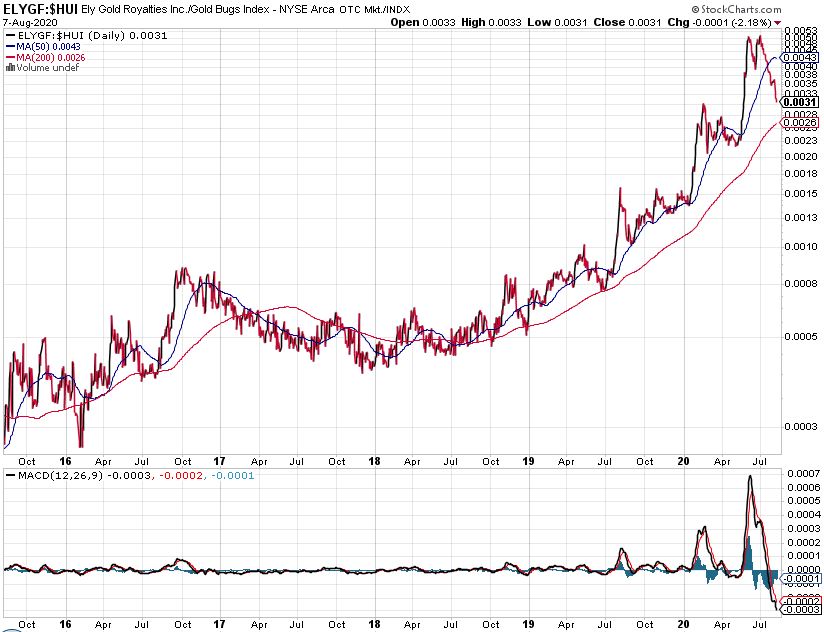824x632 pixels.
Task: Click the 0.0005 price axis label
Action: coord(801,337)
